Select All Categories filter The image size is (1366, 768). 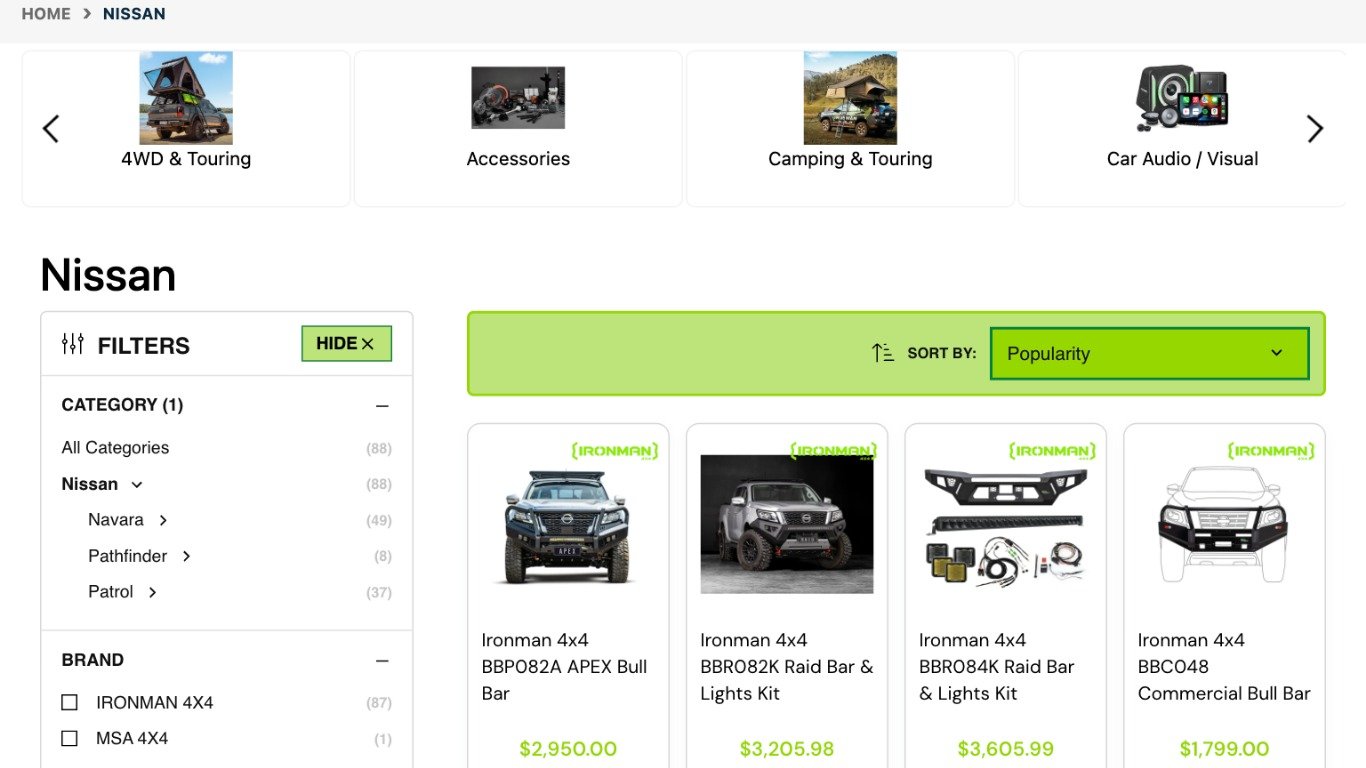(115, 448)
